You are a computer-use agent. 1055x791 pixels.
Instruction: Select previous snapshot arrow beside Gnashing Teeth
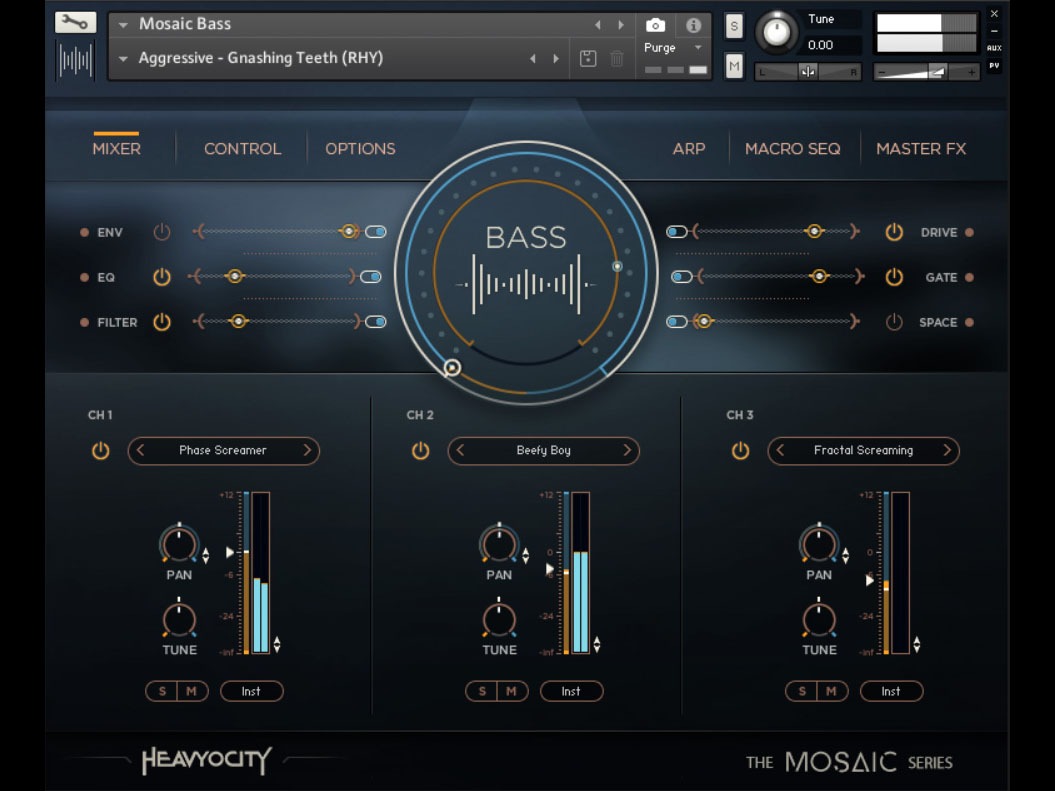tap(533, 59)
